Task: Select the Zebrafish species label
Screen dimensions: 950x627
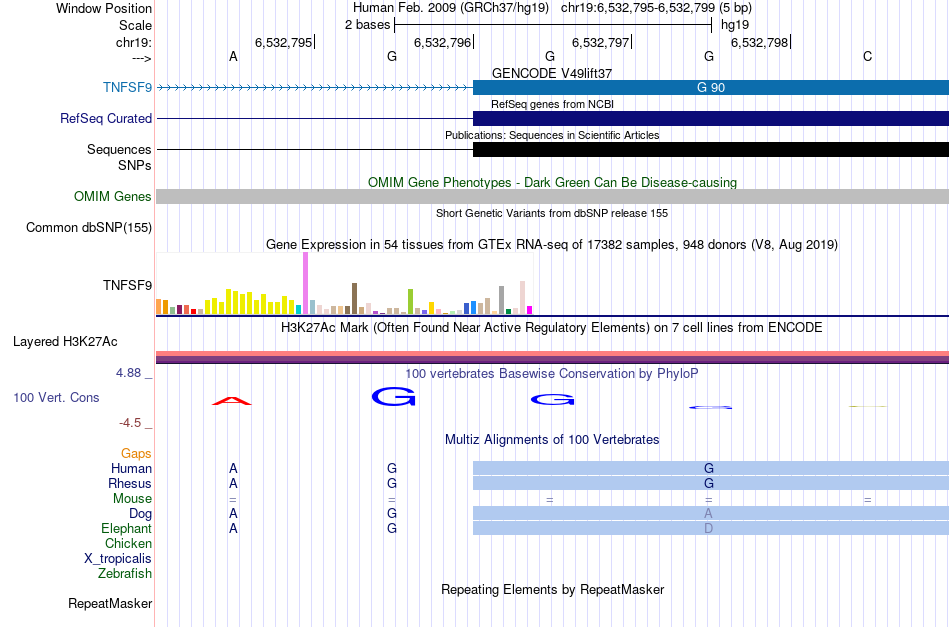Action: point(125,573)
